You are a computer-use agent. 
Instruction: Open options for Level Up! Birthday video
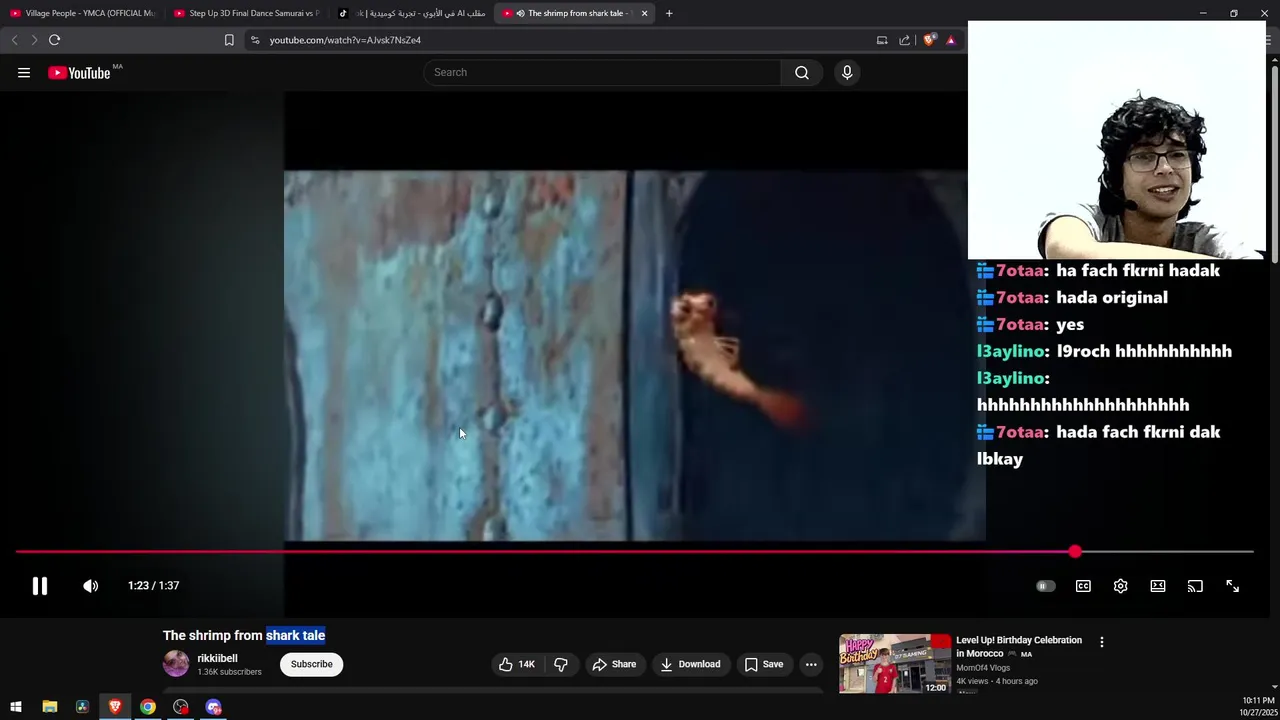(x=1102, y=642)
